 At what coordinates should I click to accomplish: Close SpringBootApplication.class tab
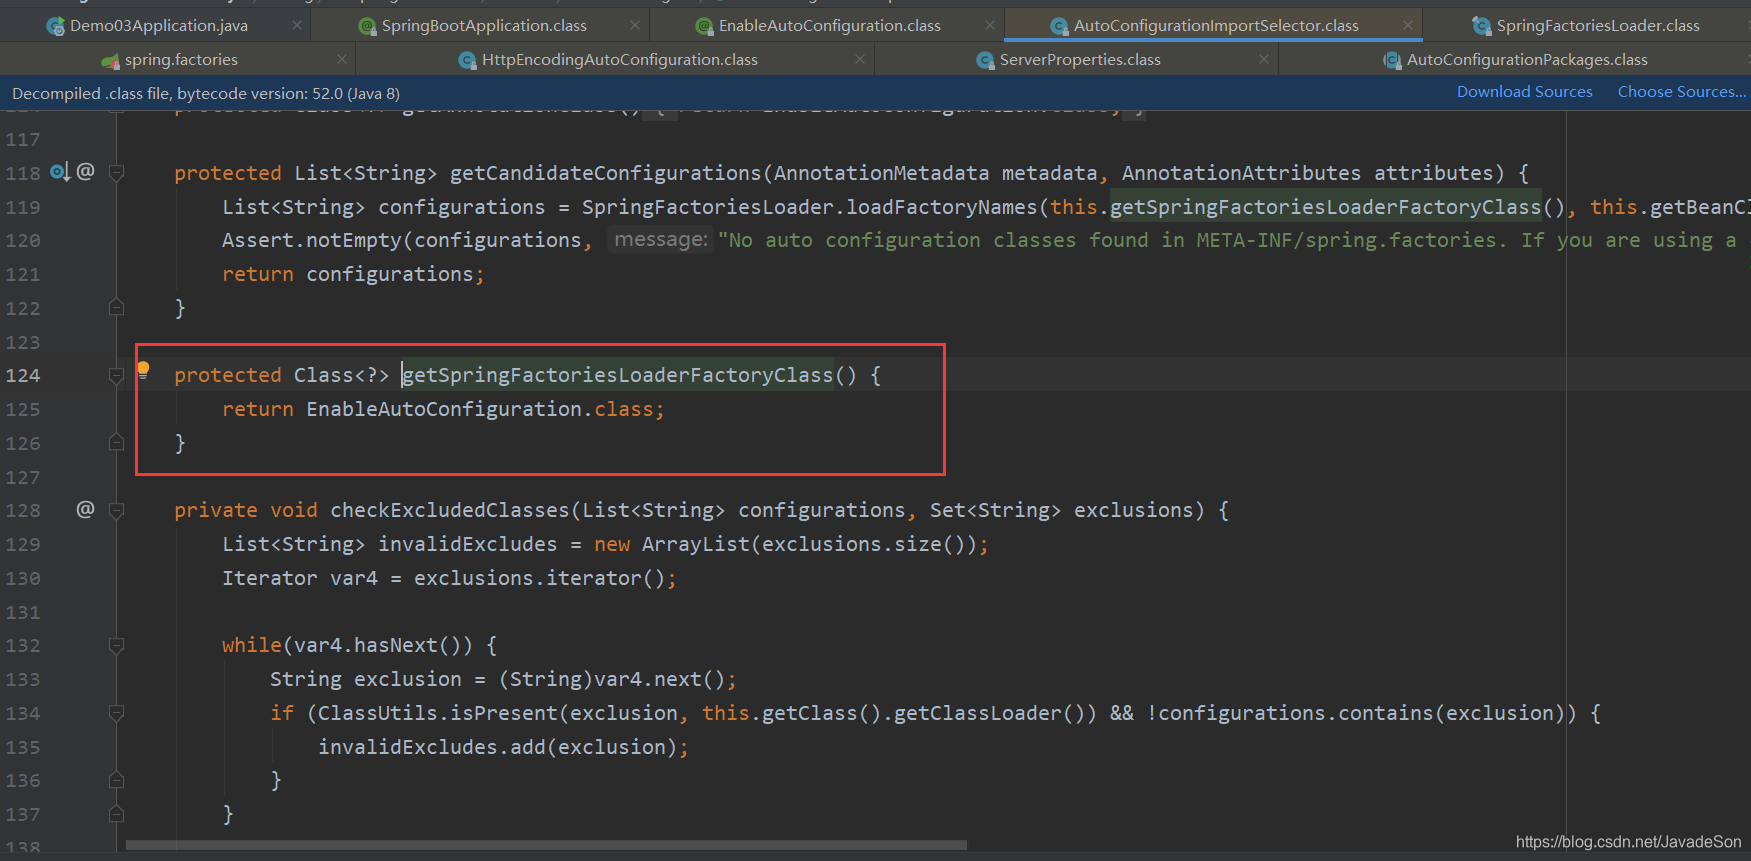click(x=635, y=25)
